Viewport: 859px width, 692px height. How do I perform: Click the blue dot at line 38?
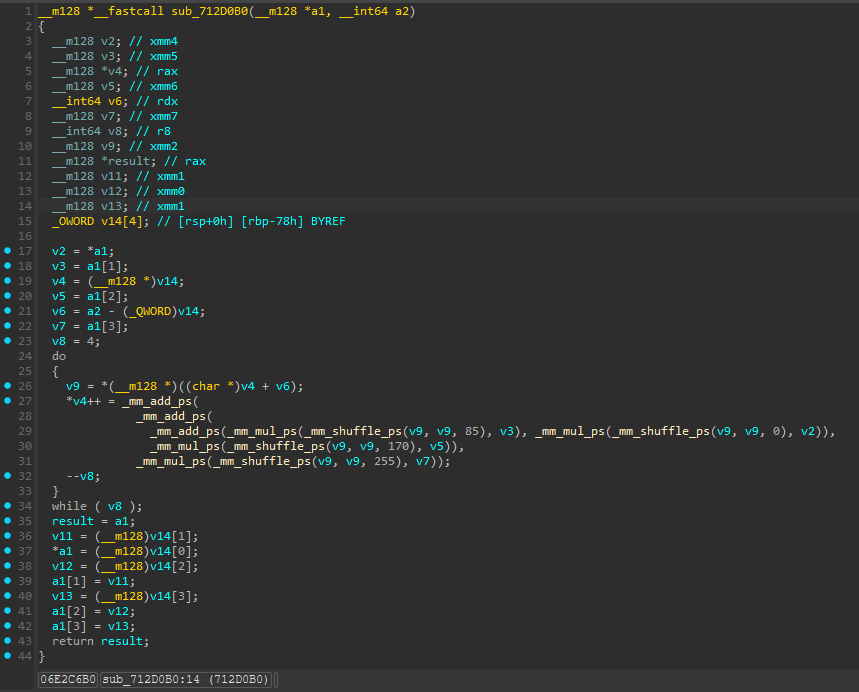8,565
